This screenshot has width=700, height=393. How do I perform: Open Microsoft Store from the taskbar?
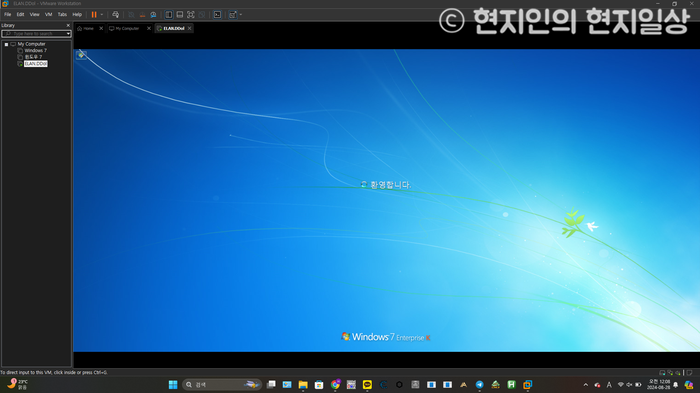point(319,385)
